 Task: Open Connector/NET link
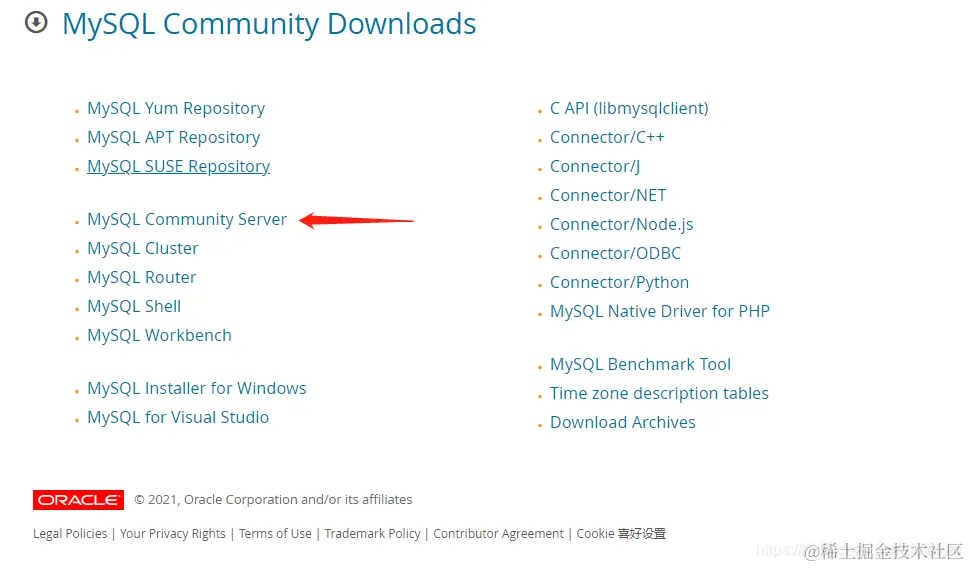point(608,196)
